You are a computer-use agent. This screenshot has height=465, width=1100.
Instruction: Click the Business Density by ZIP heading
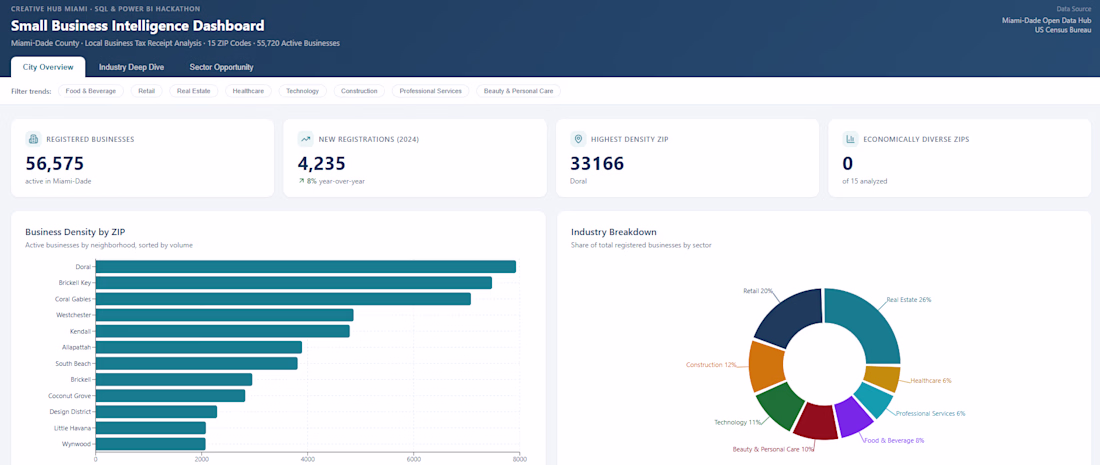(75, 231)
